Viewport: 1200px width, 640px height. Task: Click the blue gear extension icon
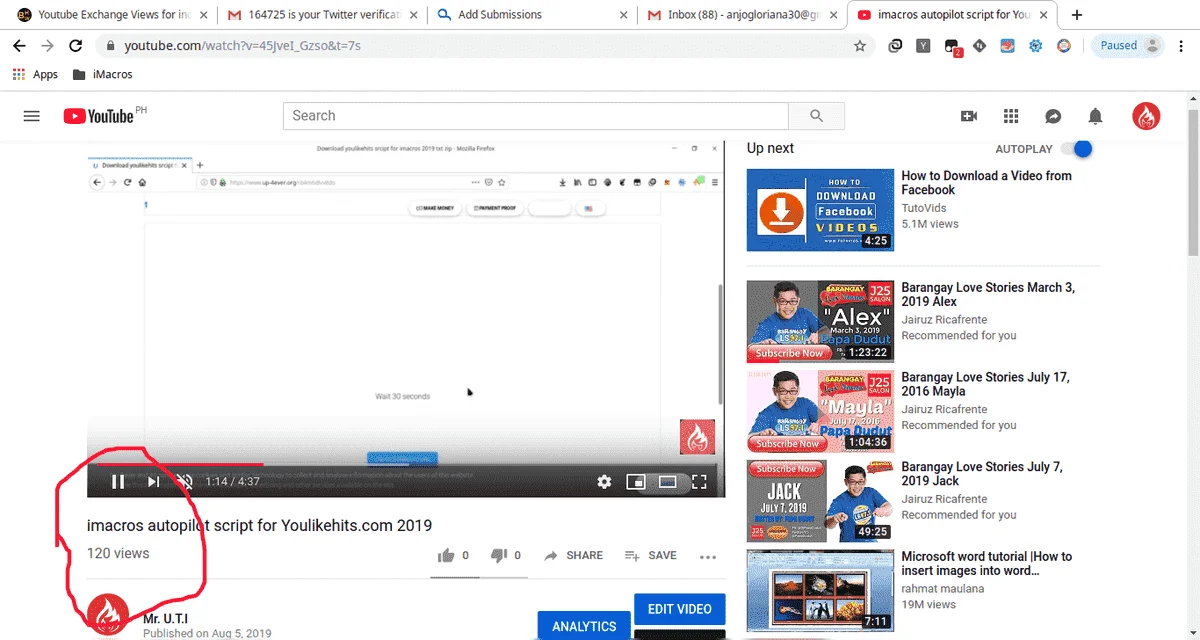[x=1036, y=45]
